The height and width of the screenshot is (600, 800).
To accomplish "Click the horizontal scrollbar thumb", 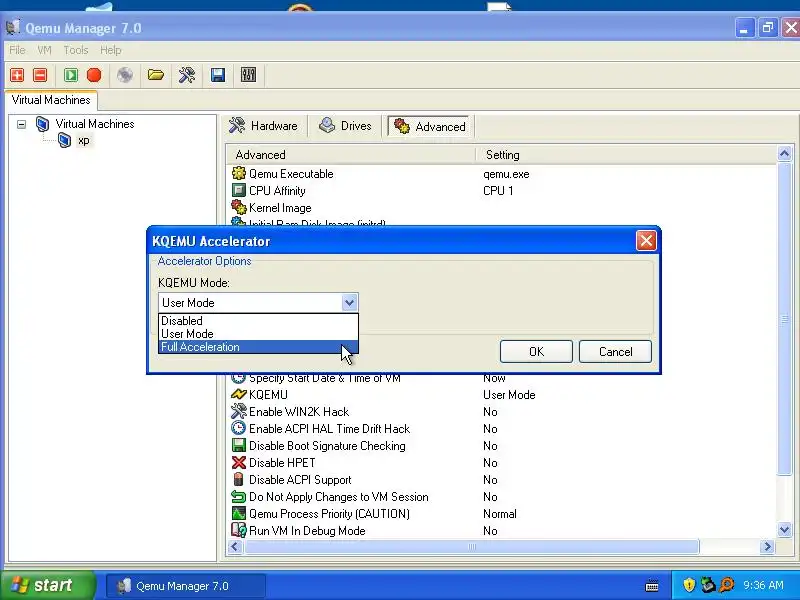I will 472,546.
